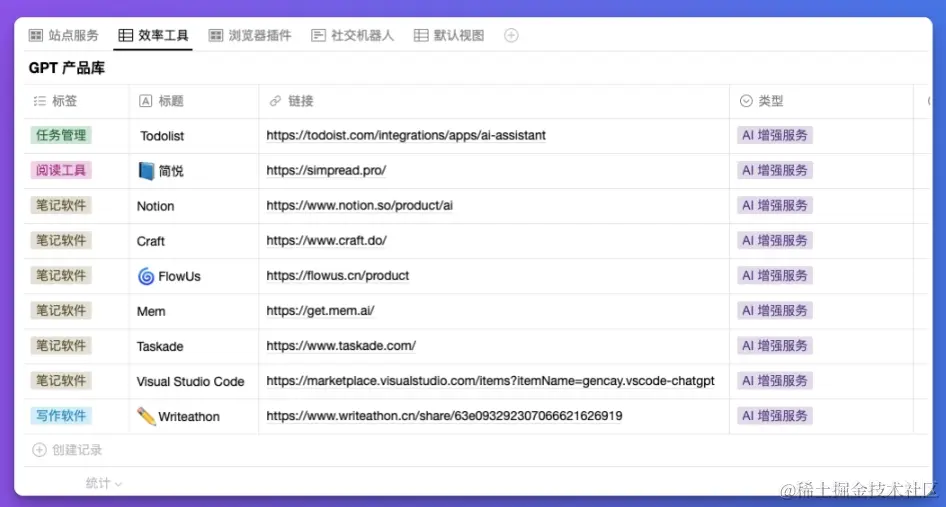The width and height of the screenshot is (946, 507).
Task: Switch to the 默认视图 tab
Action: point(449,36)
